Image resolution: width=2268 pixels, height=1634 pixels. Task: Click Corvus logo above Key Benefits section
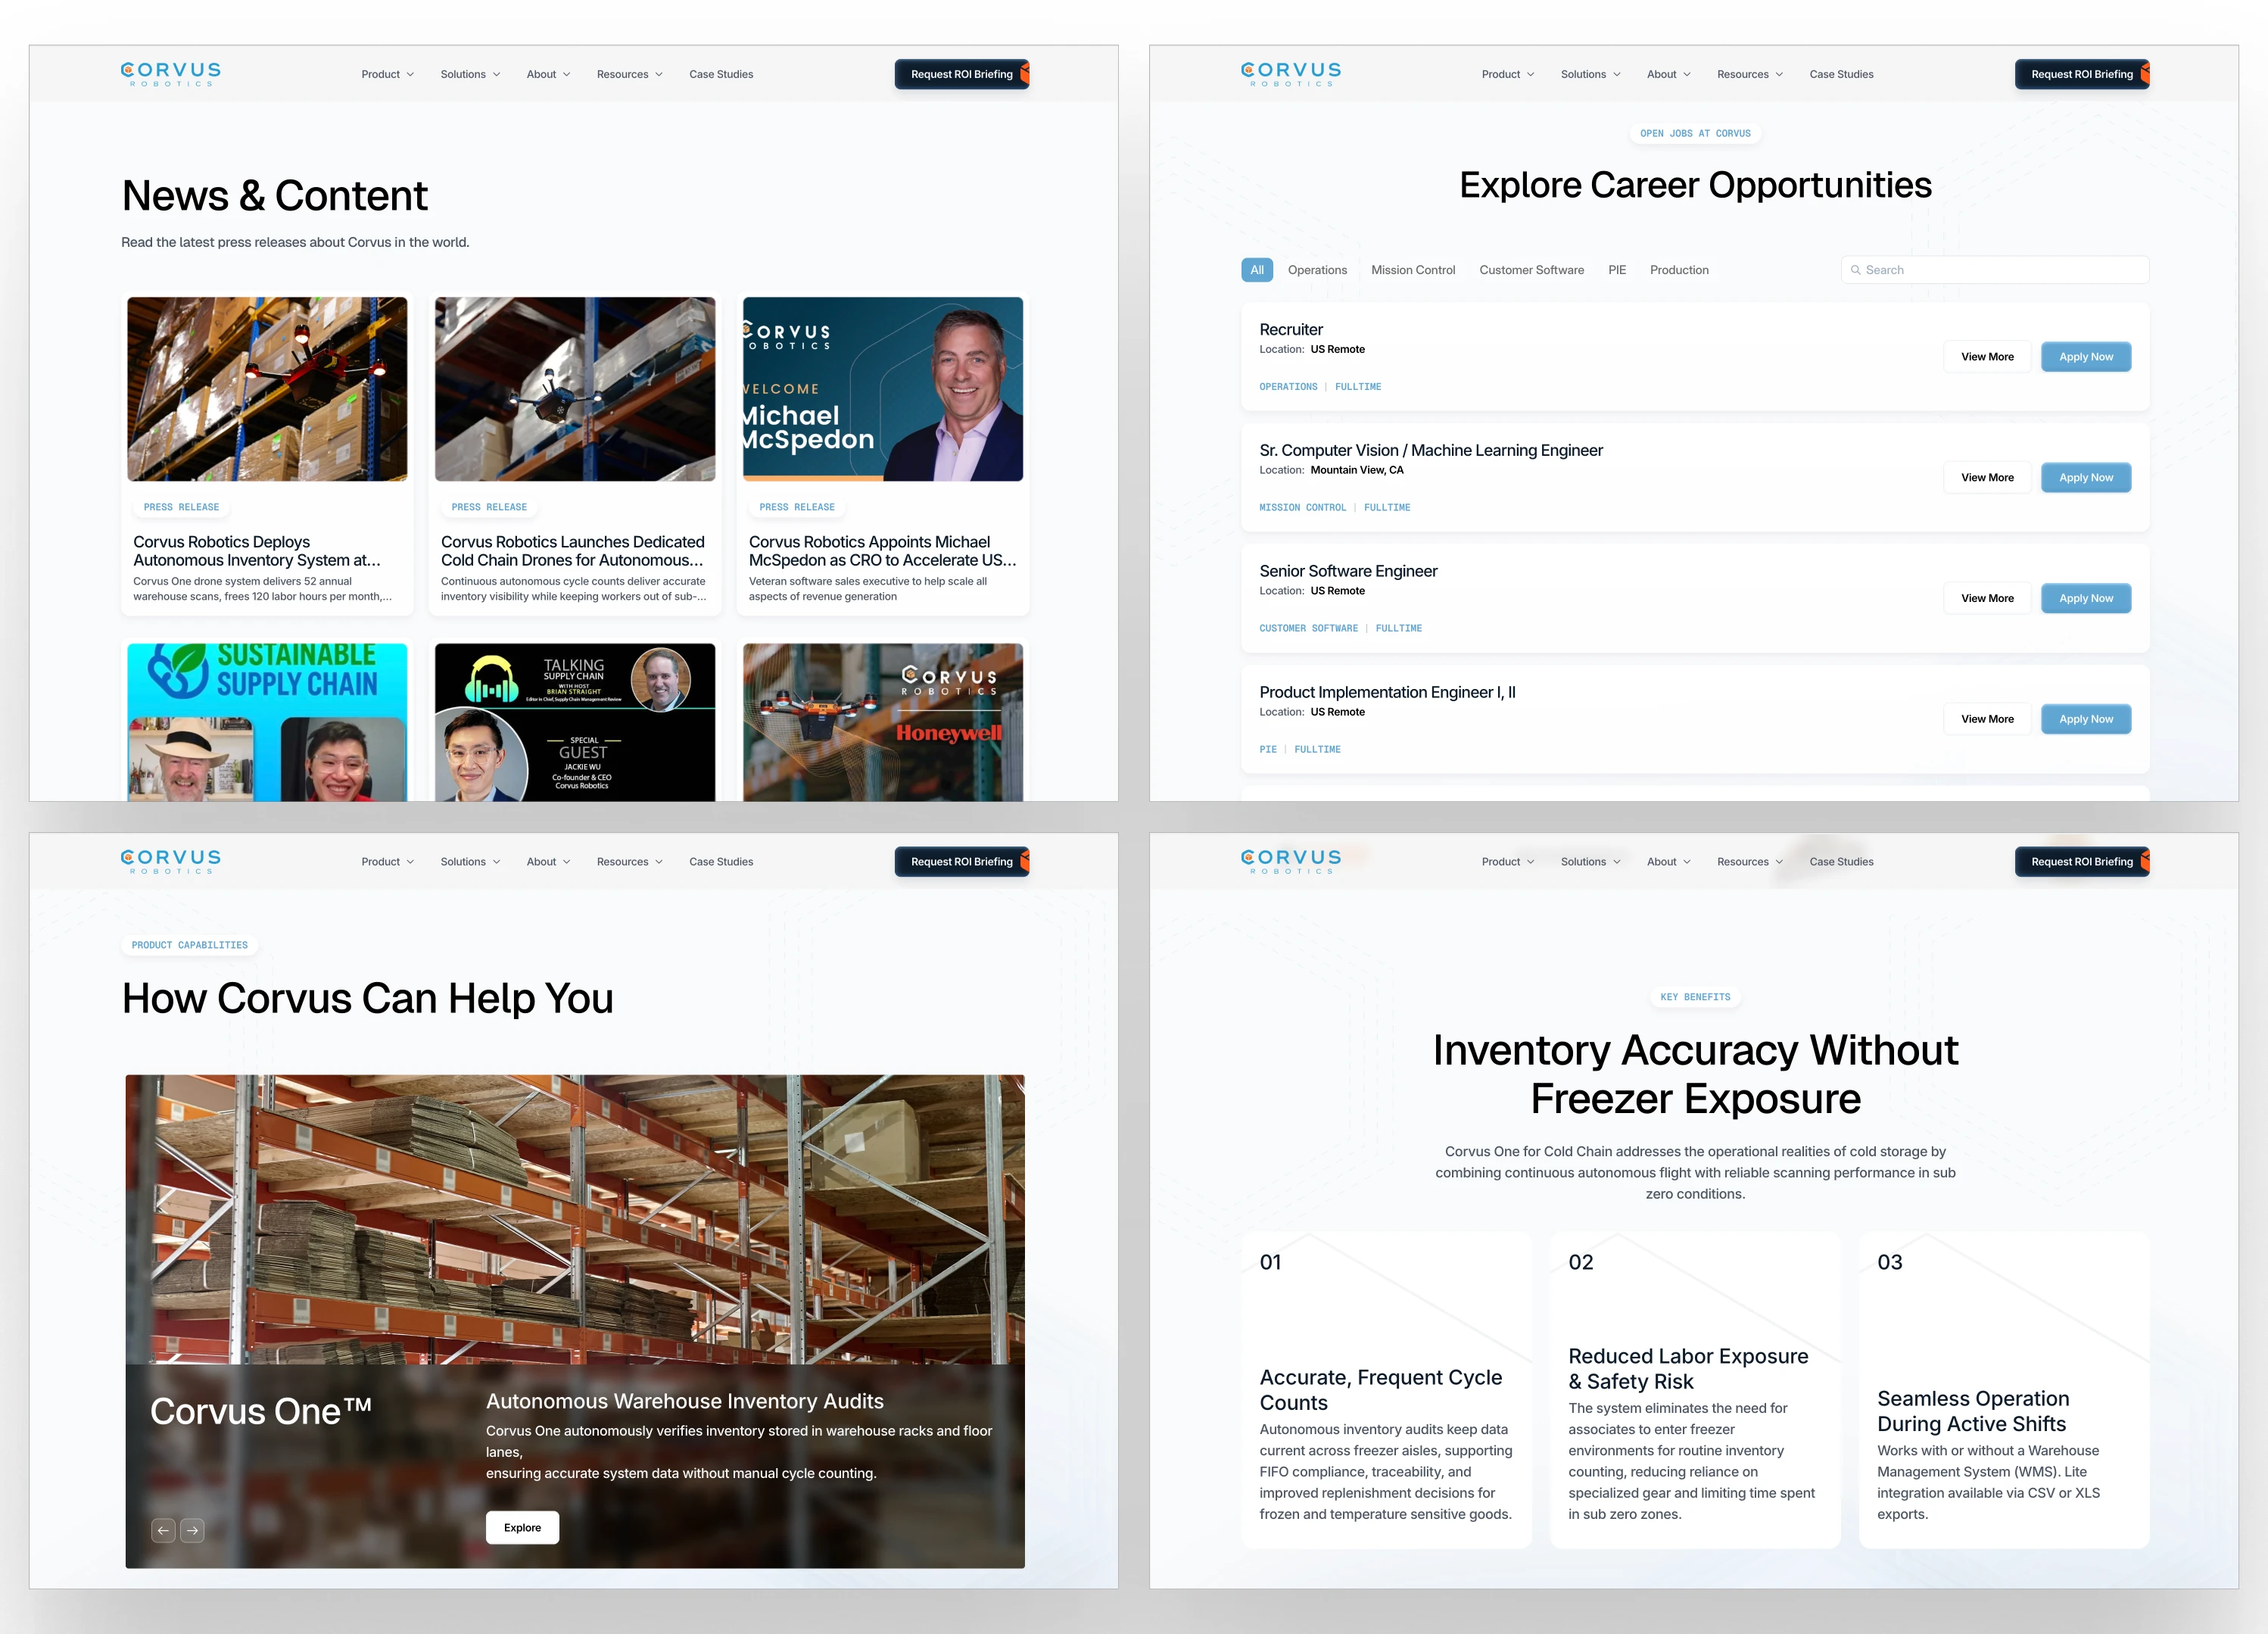pyautogui.click(x=1290, y=861)
